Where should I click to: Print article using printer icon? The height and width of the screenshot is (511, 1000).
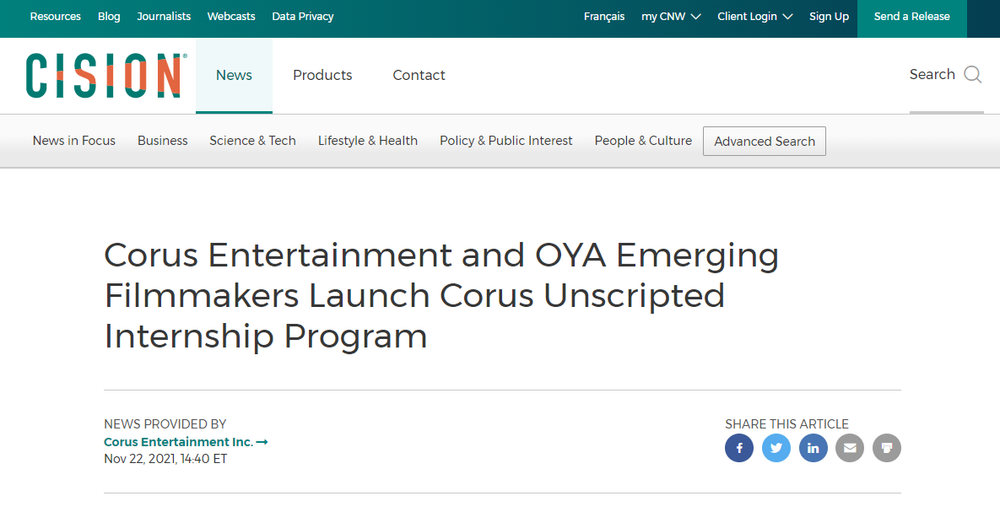tap(887, 448)
